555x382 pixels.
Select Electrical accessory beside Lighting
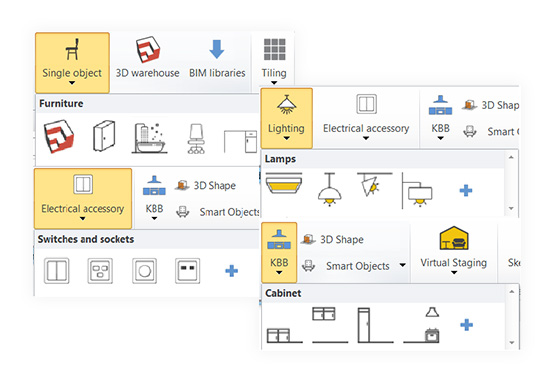(x=366, y=116)
